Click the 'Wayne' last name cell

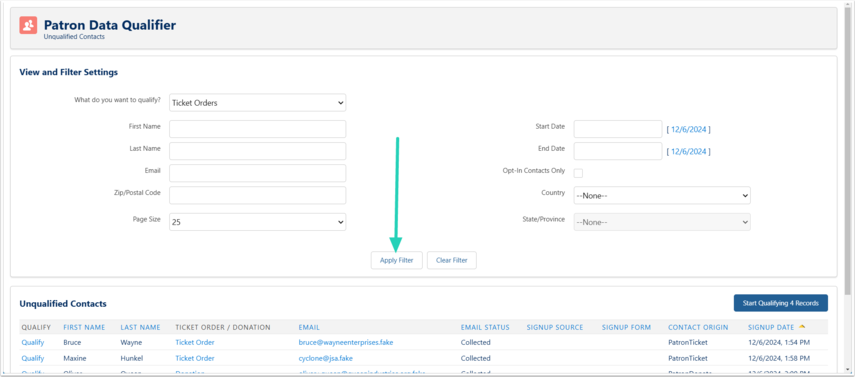point(131,343)
